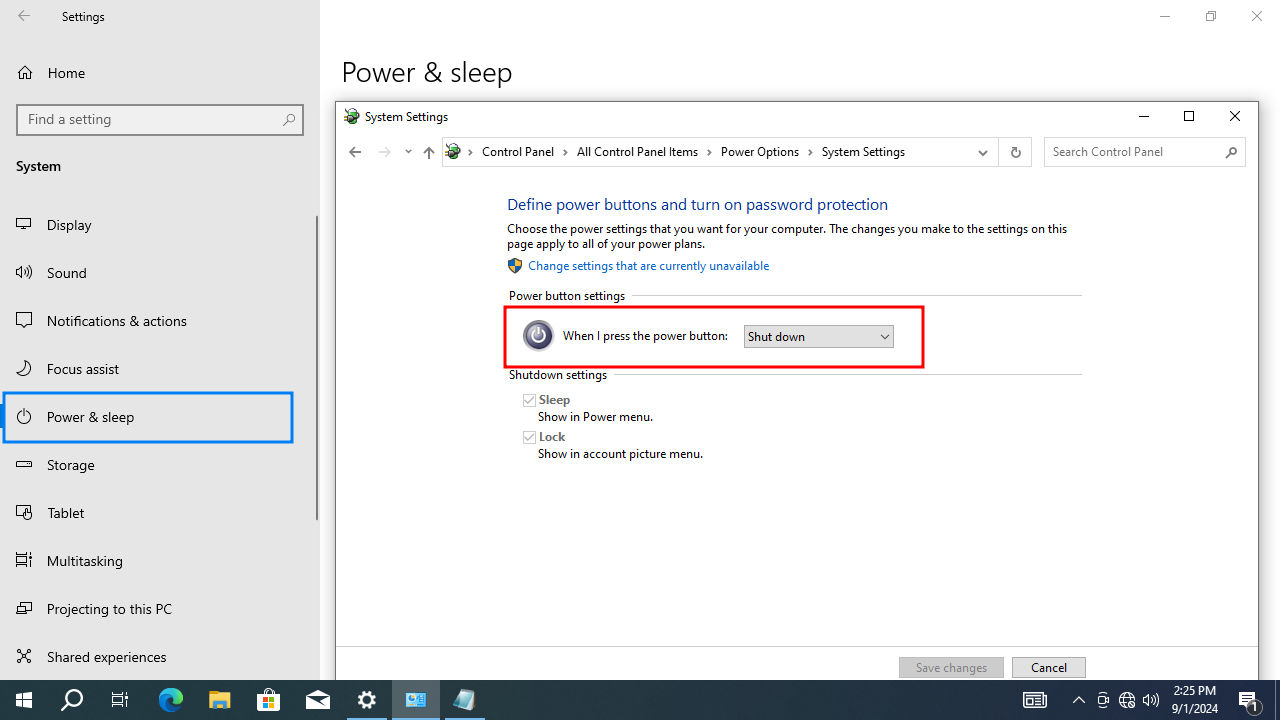1280x720 pixels.
Task: Open the power button action dropdown
Action: click(818, 336)
